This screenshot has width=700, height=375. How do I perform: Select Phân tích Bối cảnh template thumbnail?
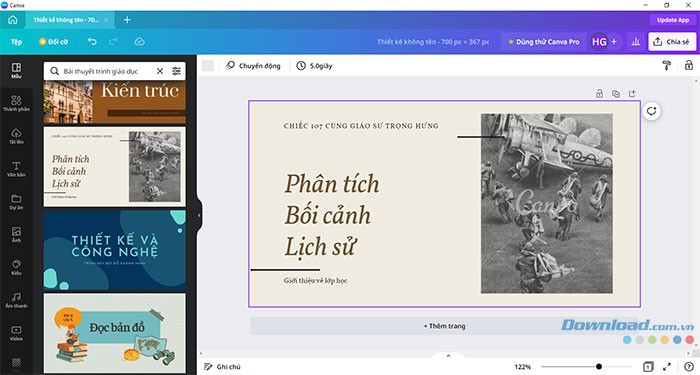tap(114, 167)
